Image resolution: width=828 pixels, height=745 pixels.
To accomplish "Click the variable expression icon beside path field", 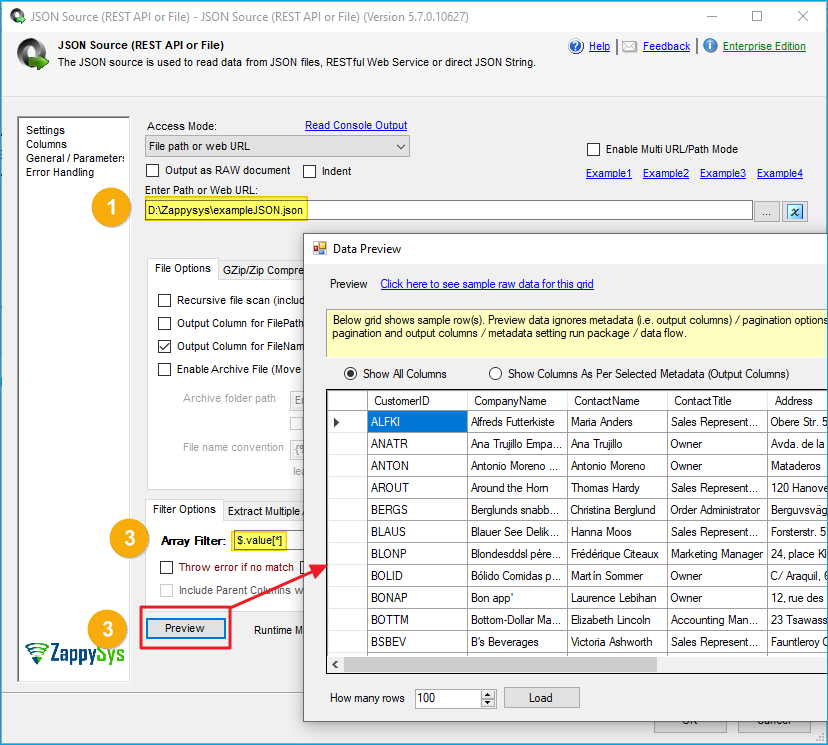I will tap(796, 211).
